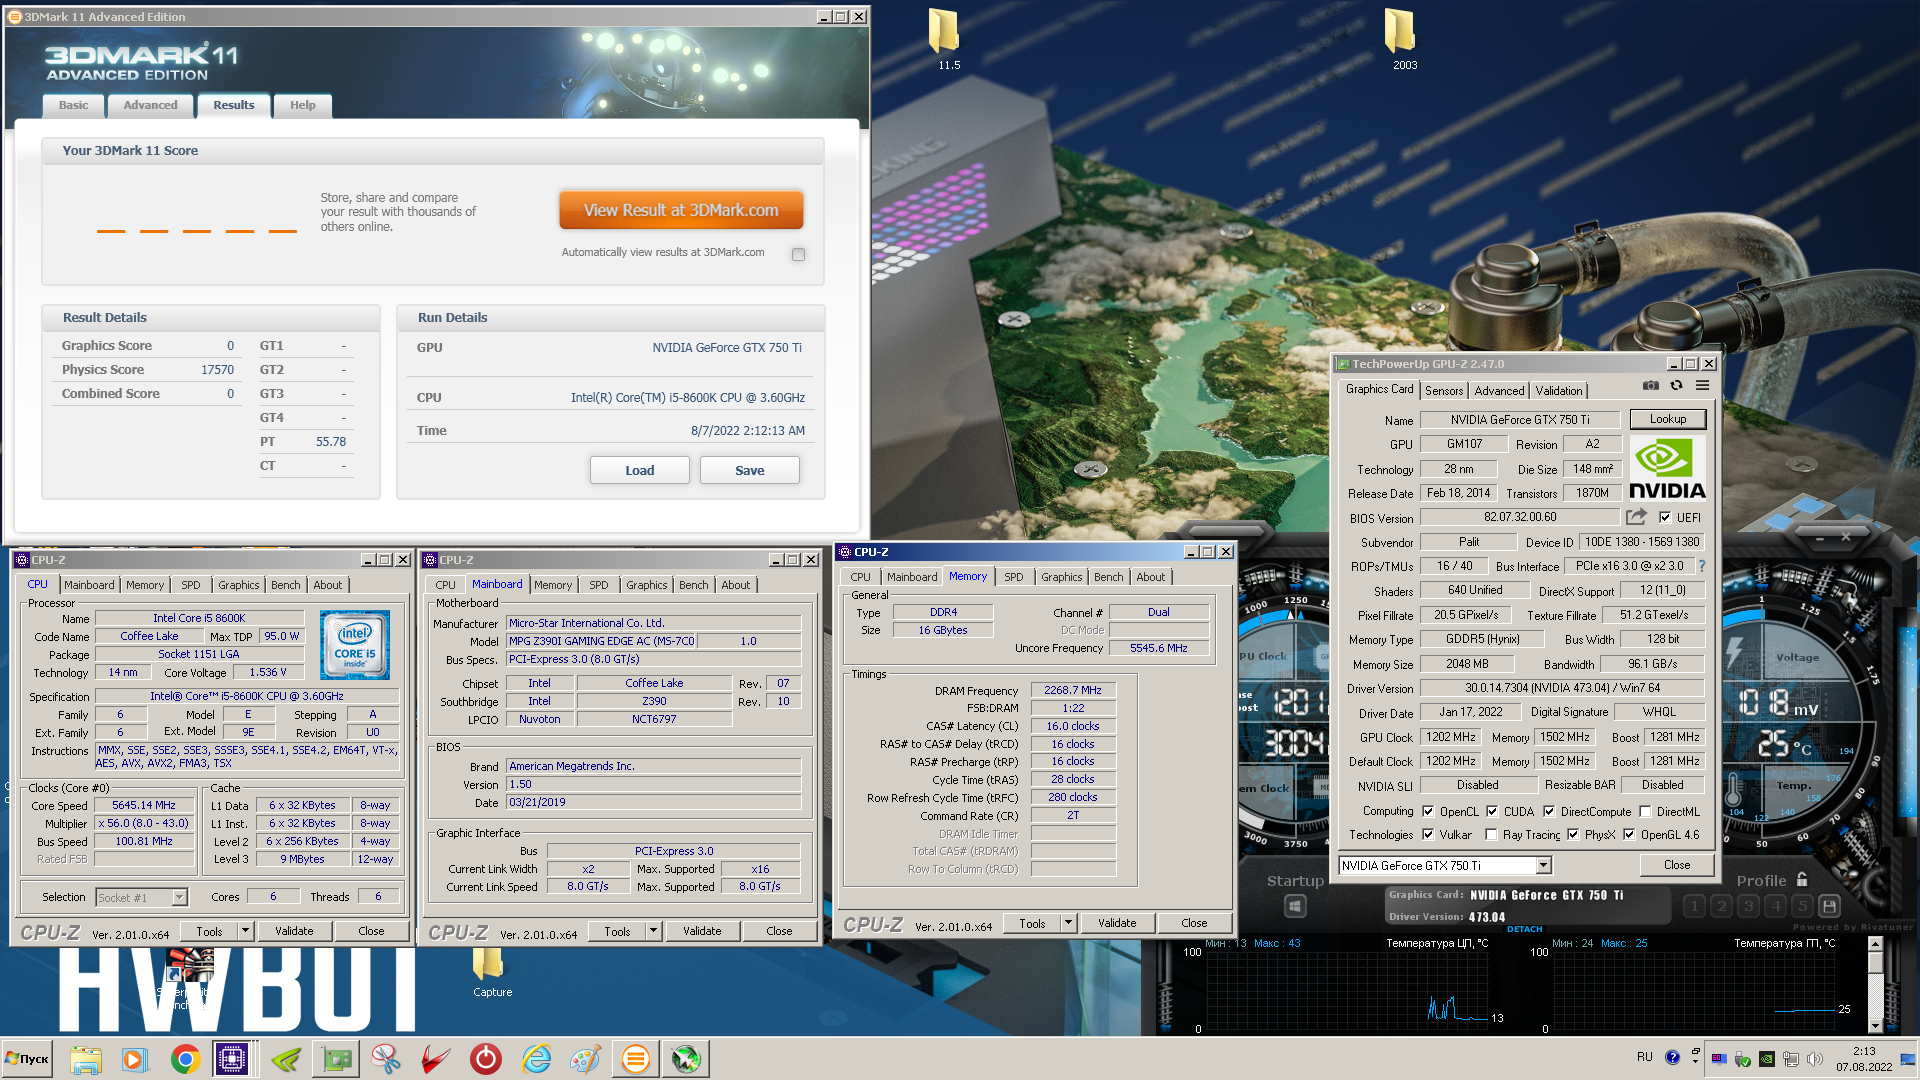Switch to 3DMark Basic tab
Image resolution: width=1920 pixels, height=1080 pixels.
tap(73, 105)
